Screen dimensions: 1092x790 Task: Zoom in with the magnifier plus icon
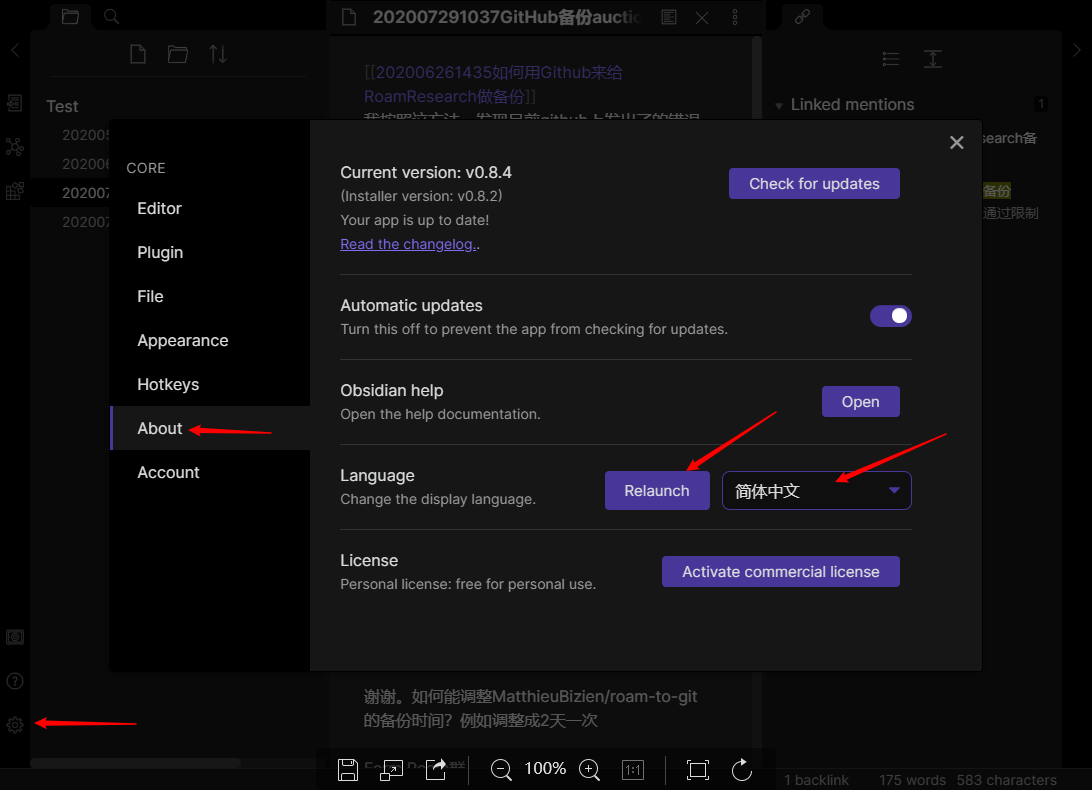[x=590, y=769]
